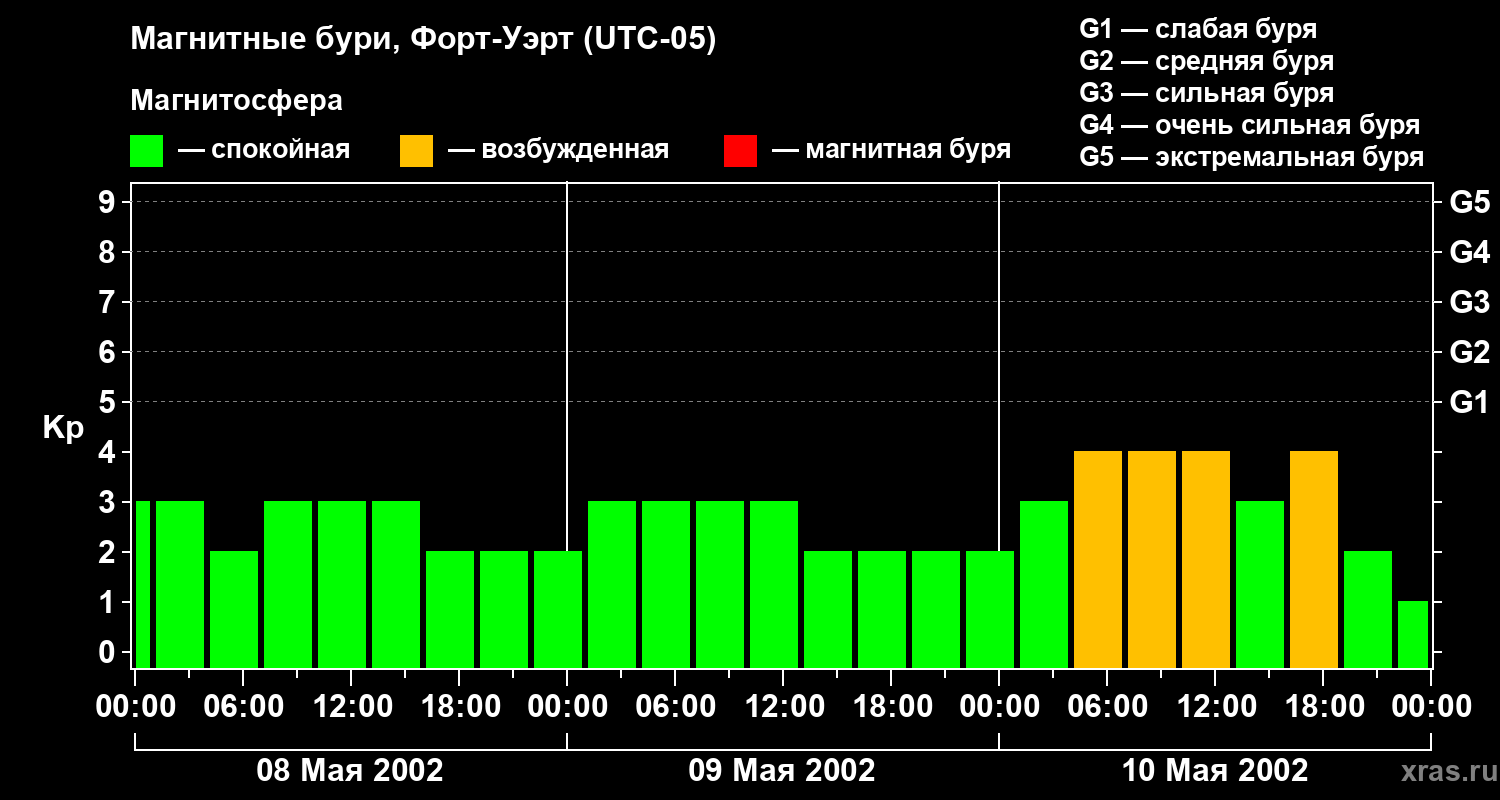This screenshot has width=1500, height=800.
Task: Select the 08 Мая 2002 date label
Action: point(350,771)
